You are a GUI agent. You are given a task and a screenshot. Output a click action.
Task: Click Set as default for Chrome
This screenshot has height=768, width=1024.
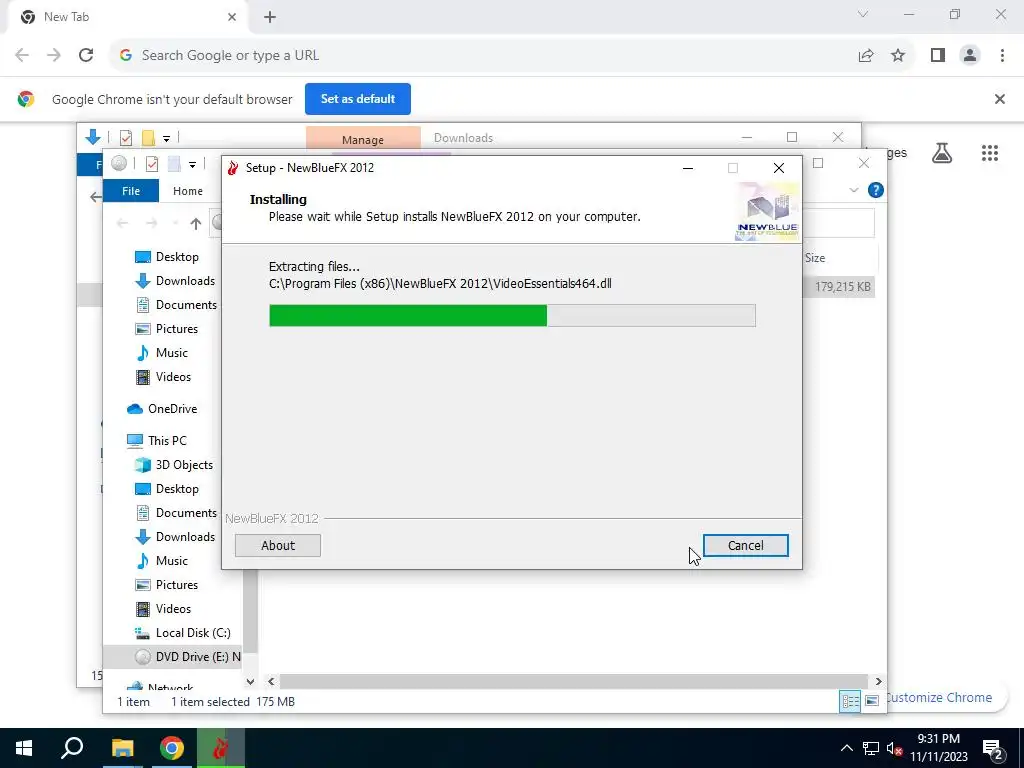tap(358, 99)
